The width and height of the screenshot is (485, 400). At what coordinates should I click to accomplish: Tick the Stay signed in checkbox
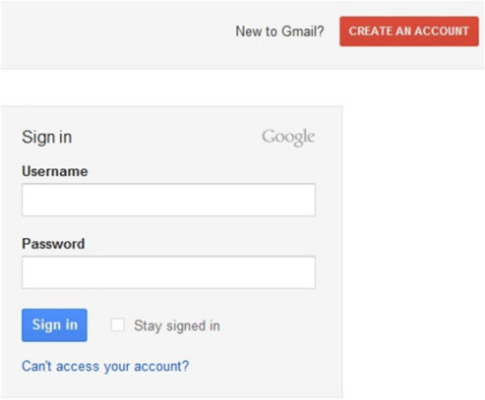[x=118, y=325]
